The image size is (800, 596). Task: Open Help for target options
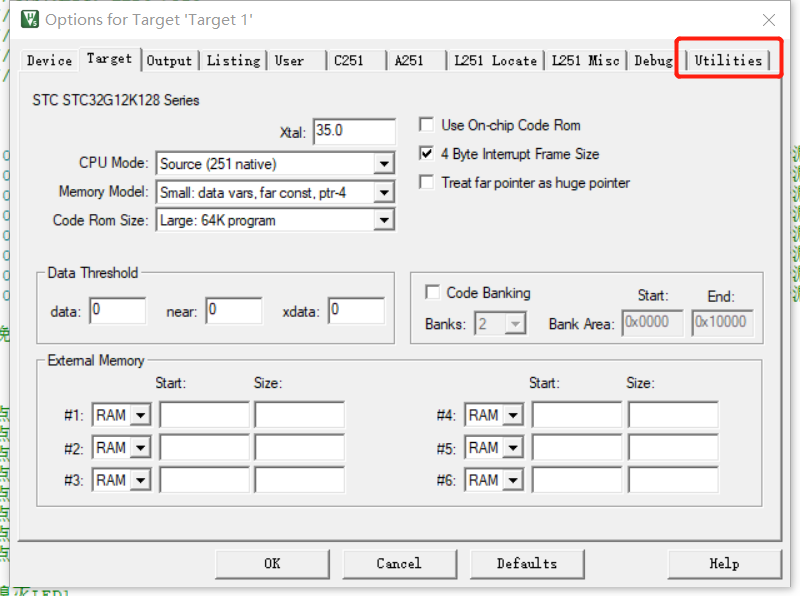point(724,564)
